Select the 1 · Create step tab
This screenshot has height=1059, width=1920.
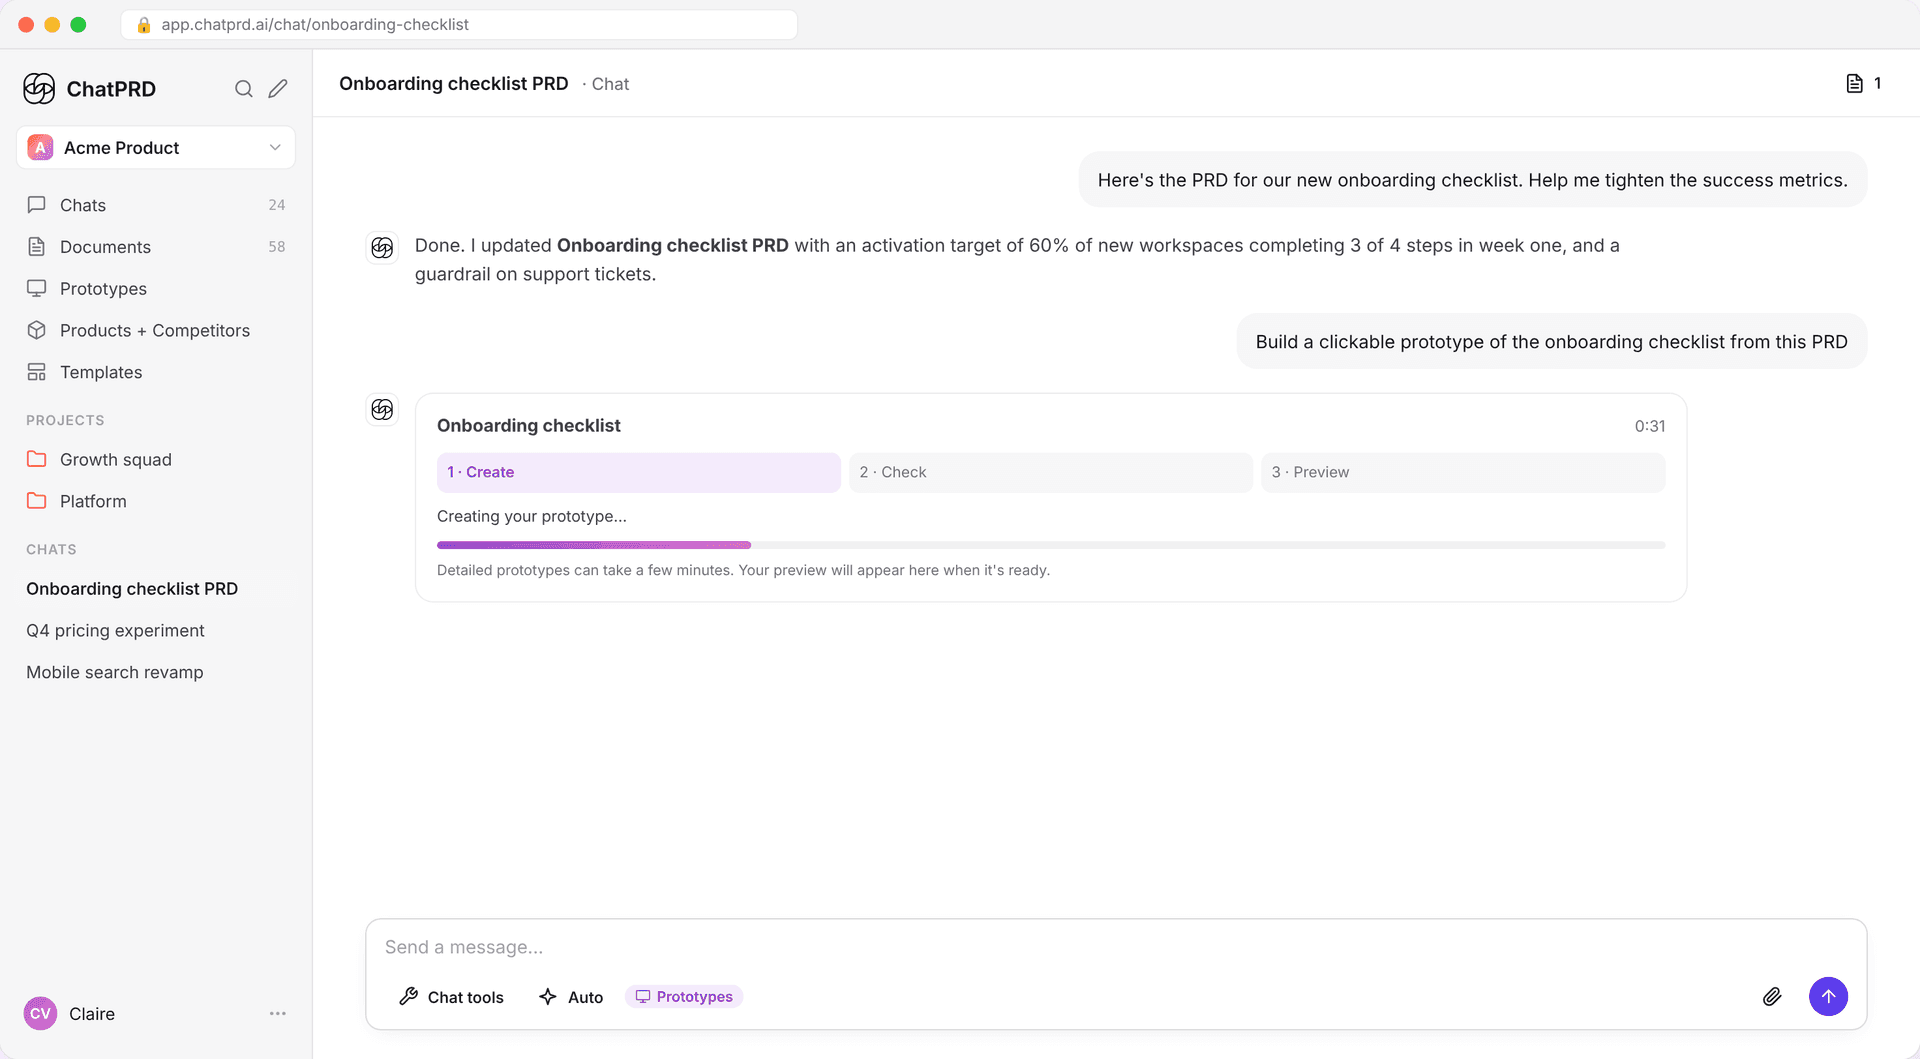(x=638, y=473)
